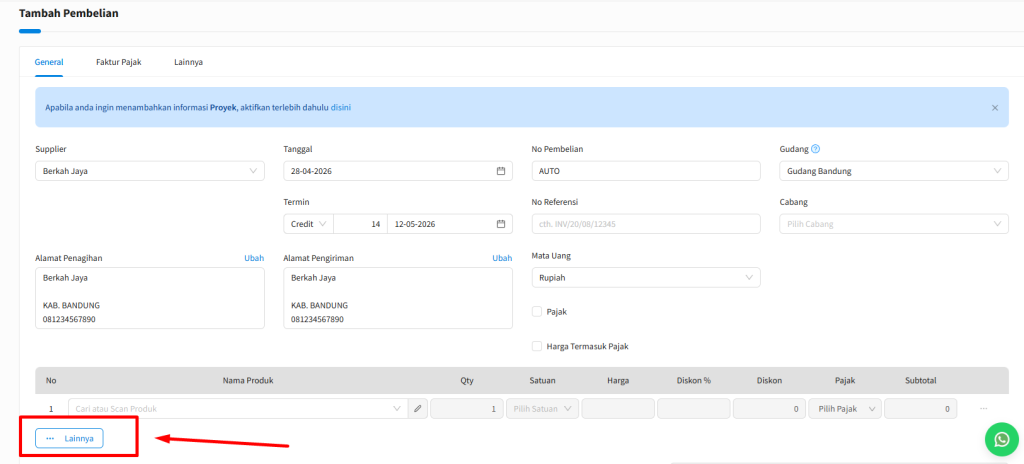1024x464 pixels.
Task: Open the Credit termin type dropdown
Action: pyautogui.click(x=308, y=224)
